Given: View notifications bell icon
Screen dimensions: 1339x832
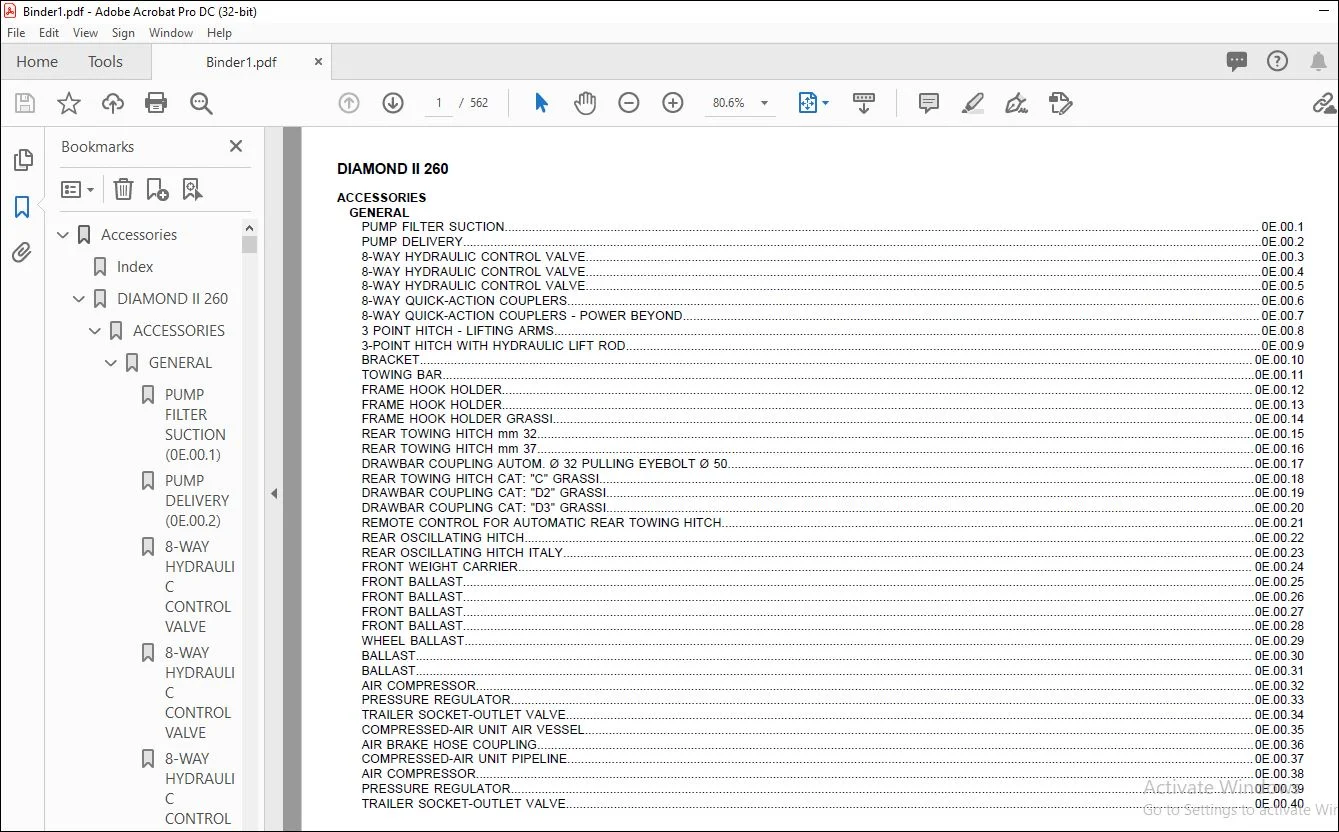Looking at the screenshot, I should coord(1319,61).
